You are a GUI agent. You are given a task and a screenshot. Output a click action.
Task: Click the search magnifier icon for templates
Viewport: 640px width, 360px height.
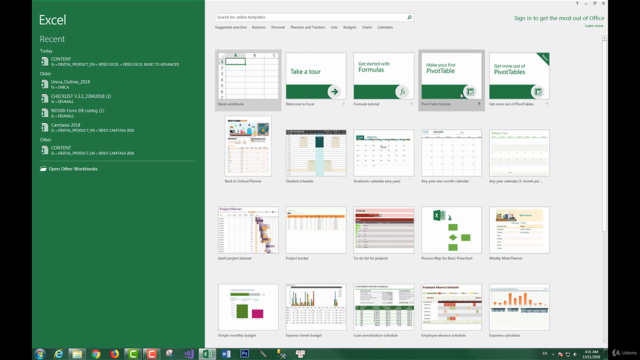[409, 17]
